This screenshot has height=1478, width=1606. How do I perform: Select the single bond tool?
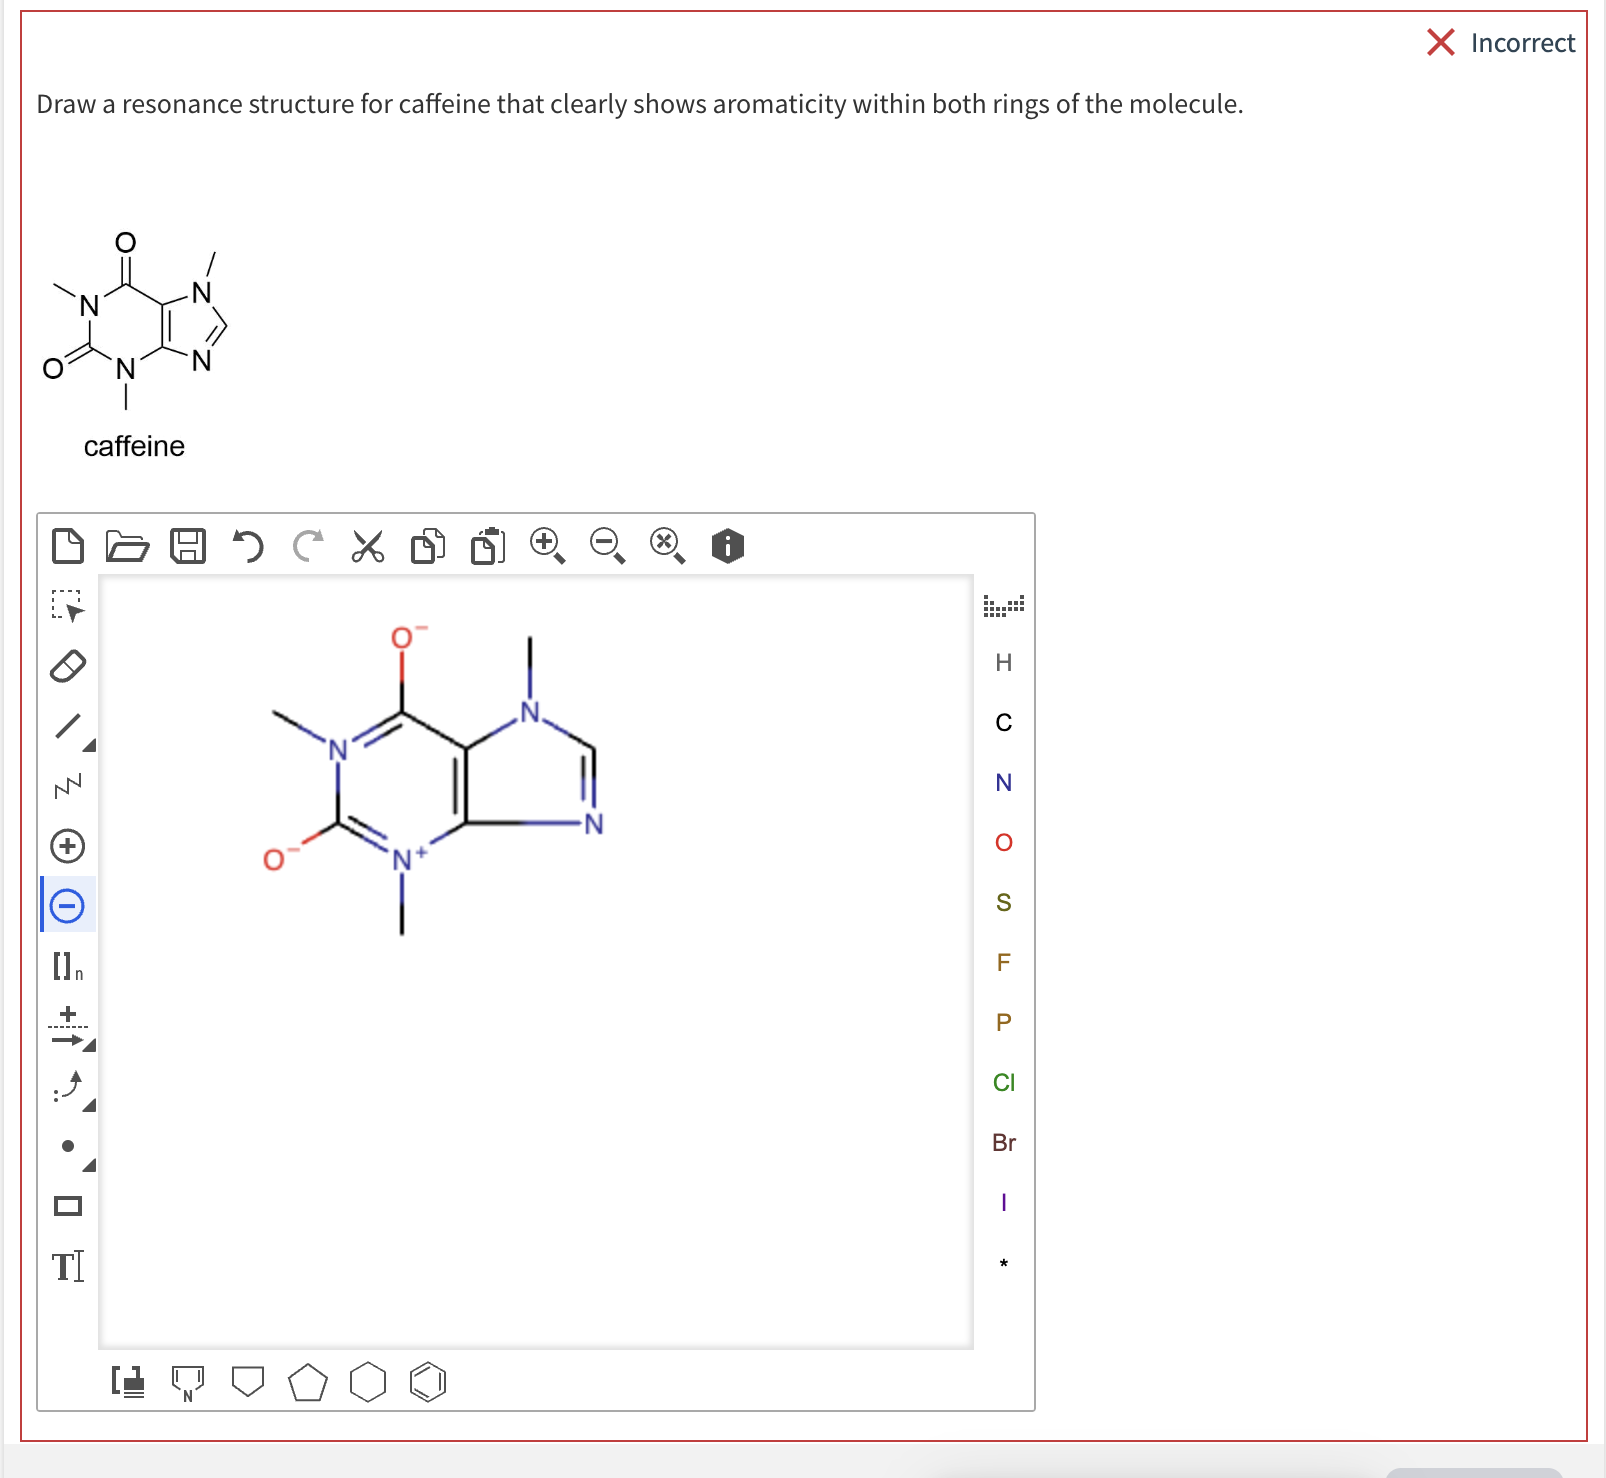tap(68, 726)
